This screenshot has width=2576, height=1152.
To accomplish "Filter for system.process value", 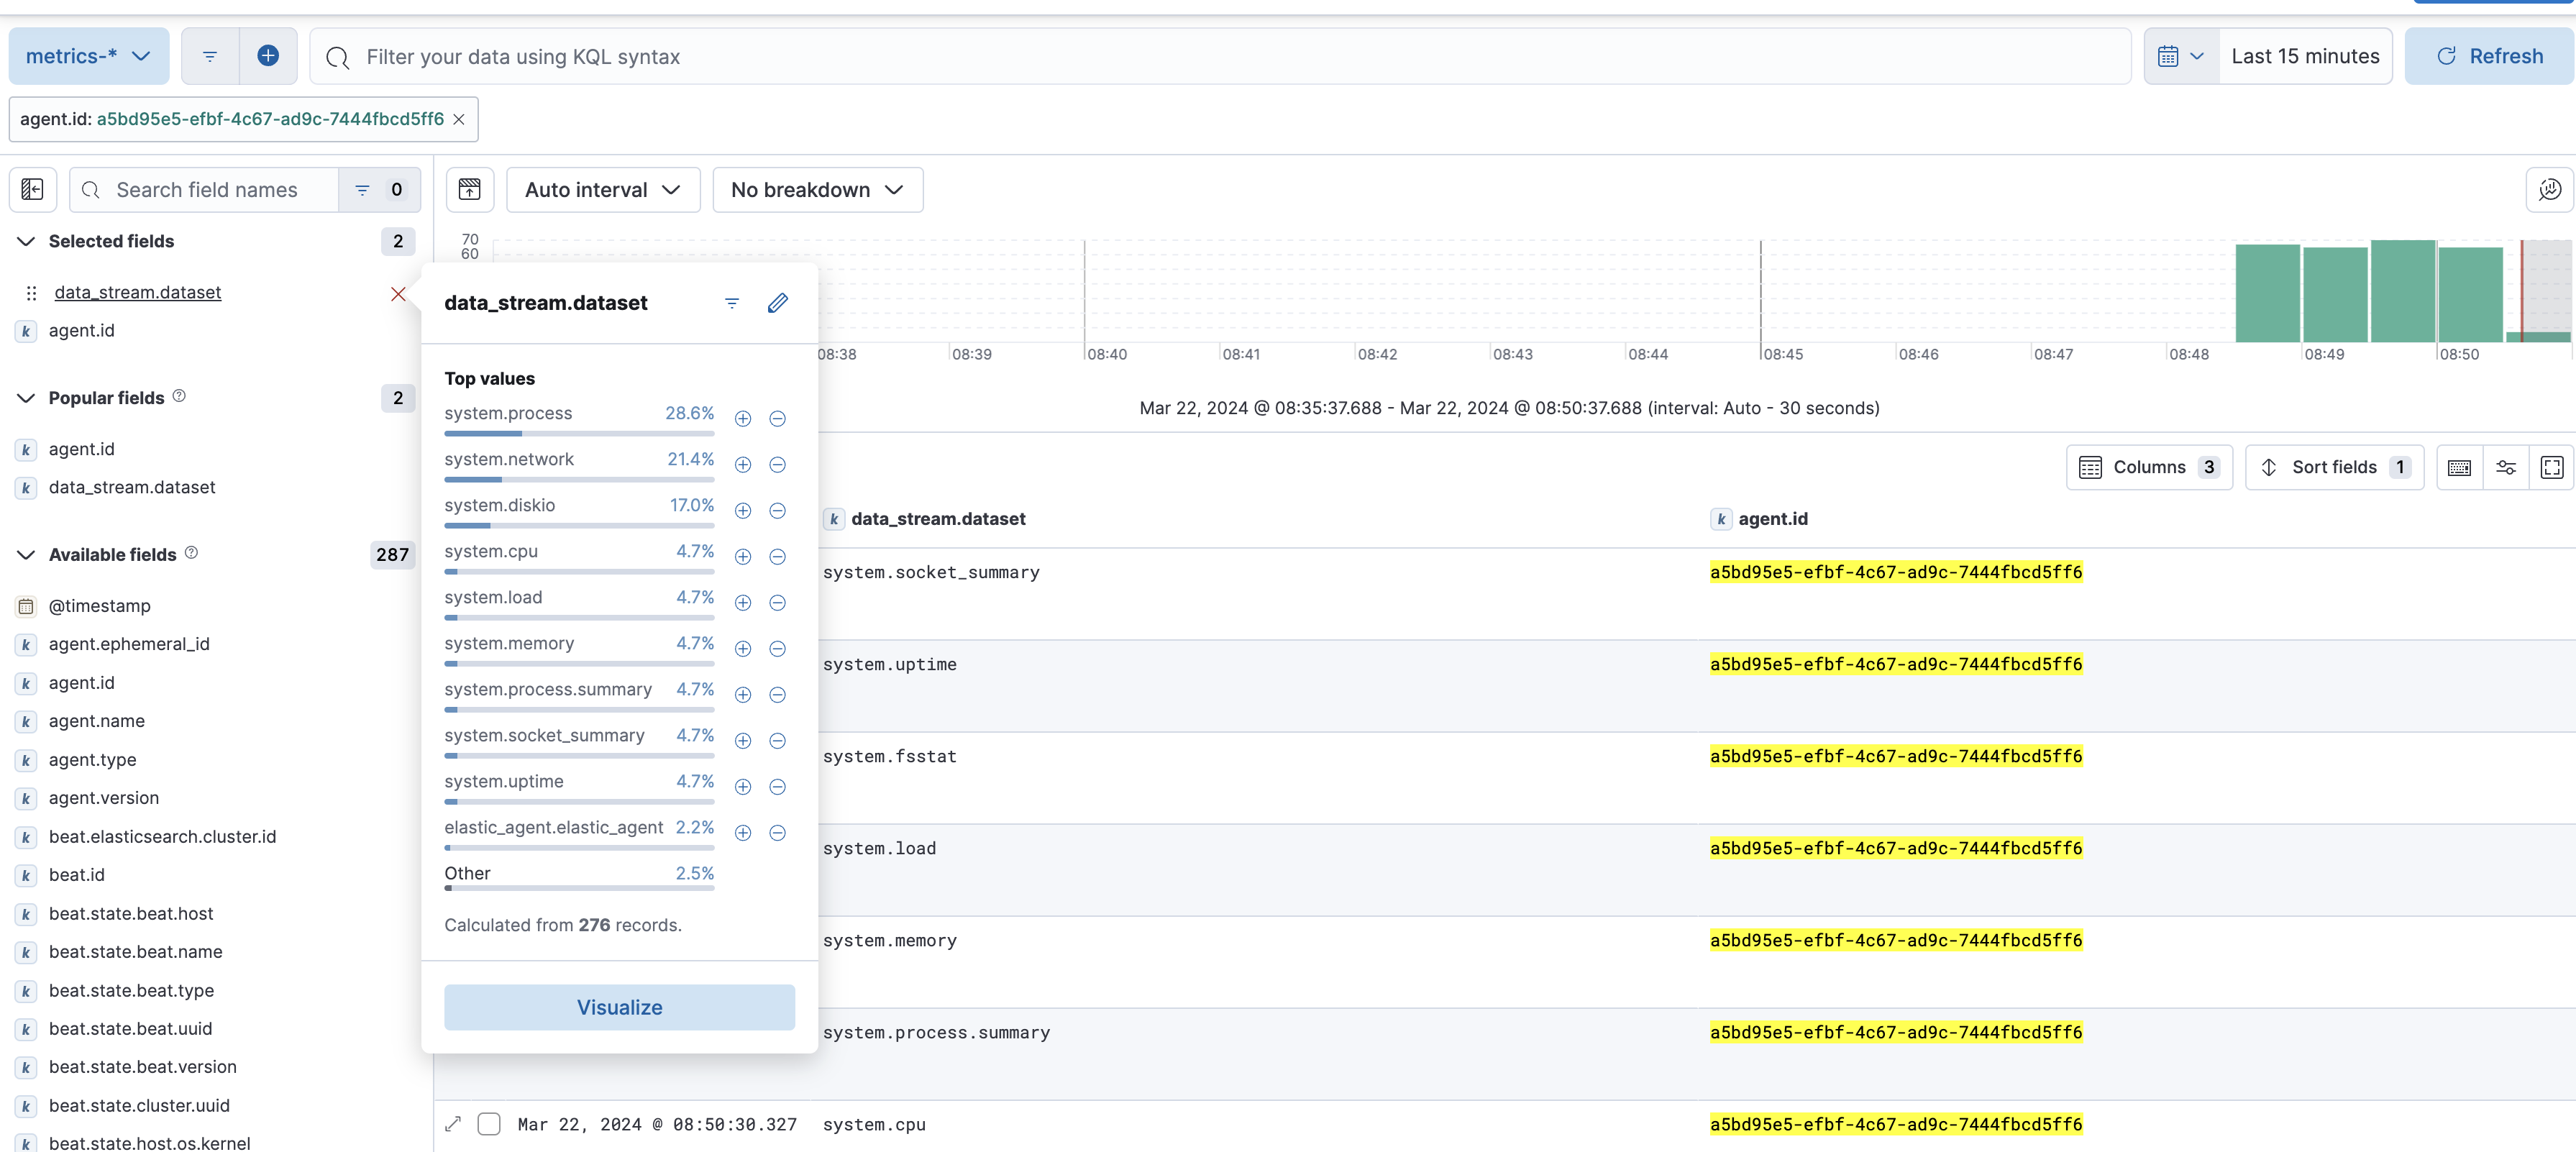I will click(x=743, y=419).
